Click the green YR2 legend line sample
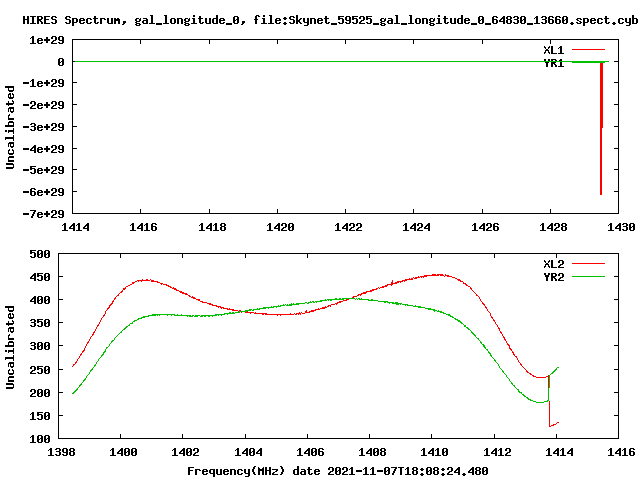 [588, 277]
